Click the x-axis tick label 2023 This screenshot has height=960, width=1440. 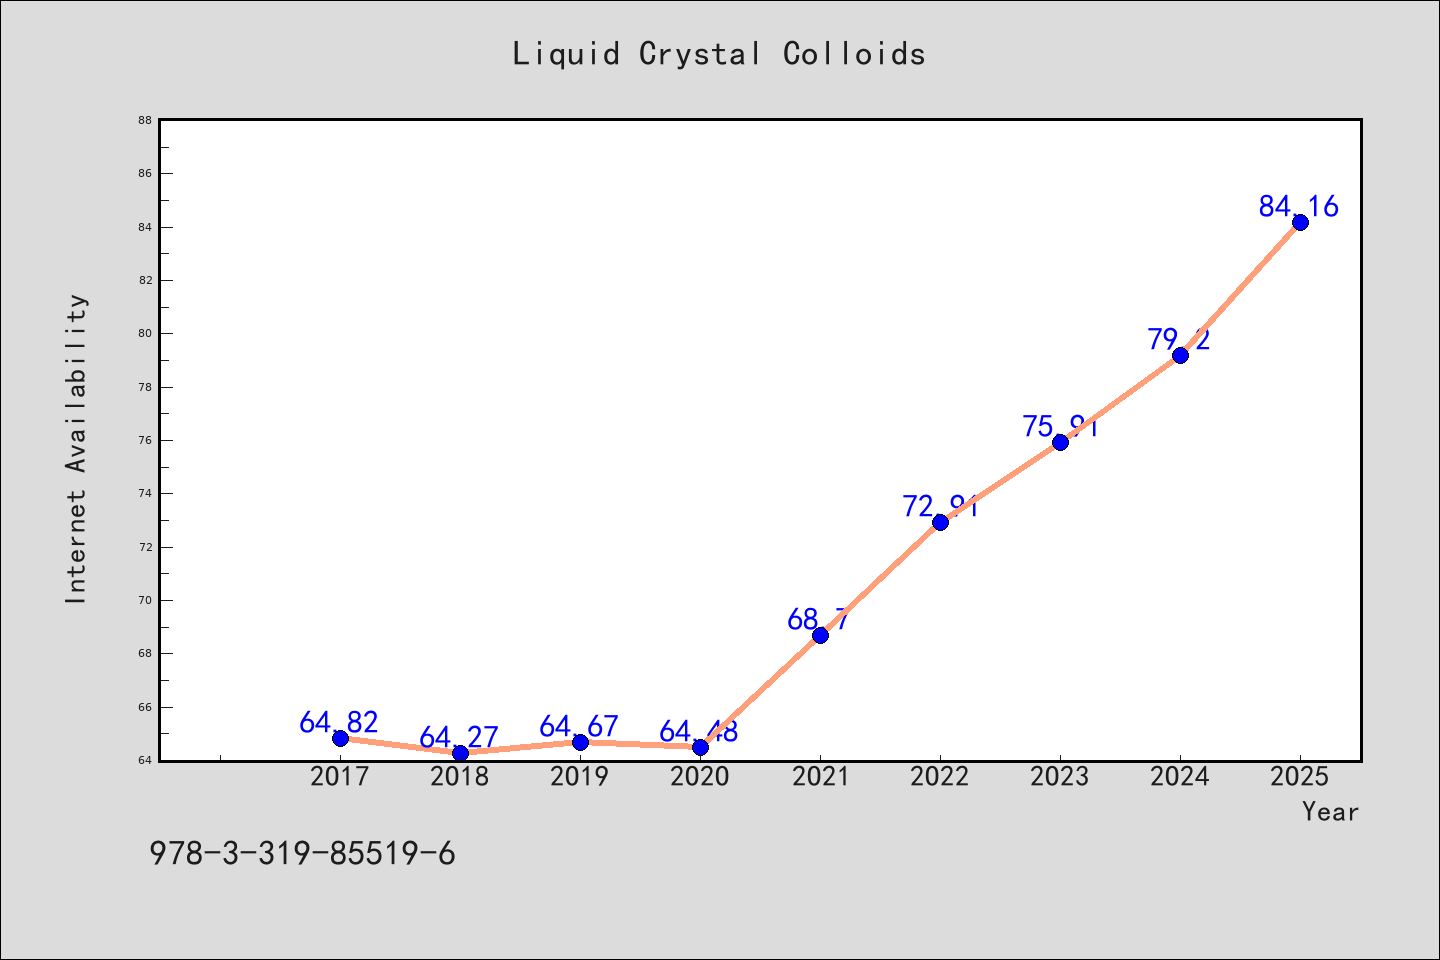click(x=1060, y=777)
